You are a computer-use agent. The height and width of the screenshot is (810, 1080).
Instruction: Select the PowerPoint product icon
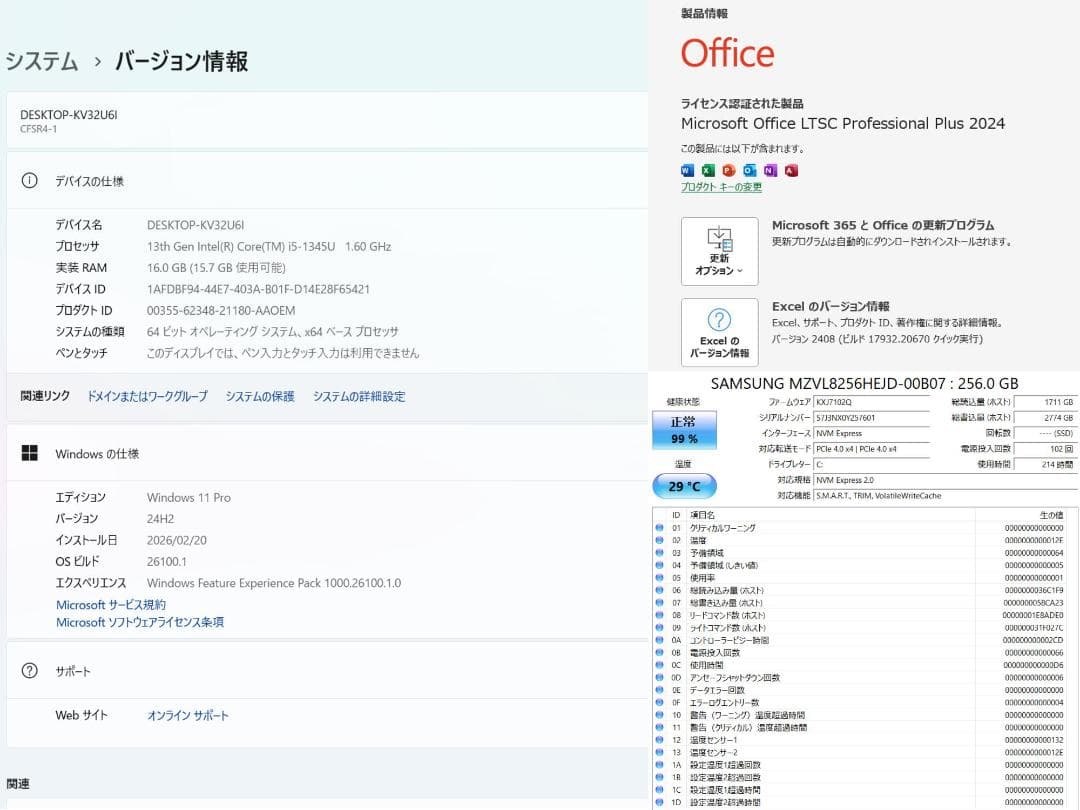[730, 170]
